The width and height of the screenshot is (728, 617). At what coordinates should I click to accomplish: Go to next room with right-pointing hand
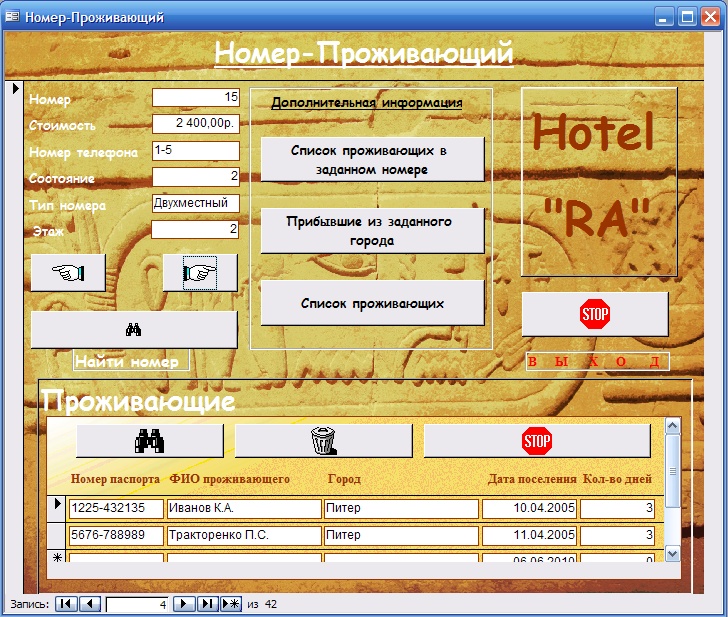click(x=200, y=273)
